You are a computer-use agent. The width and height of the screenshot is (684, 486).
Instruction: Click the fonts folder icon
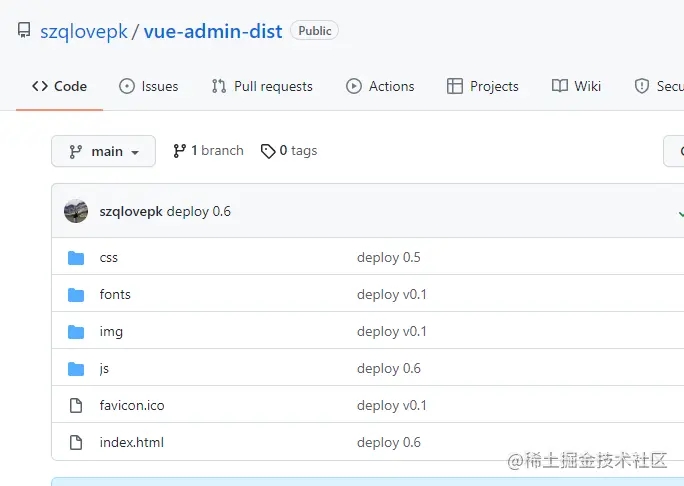(76, 295)
